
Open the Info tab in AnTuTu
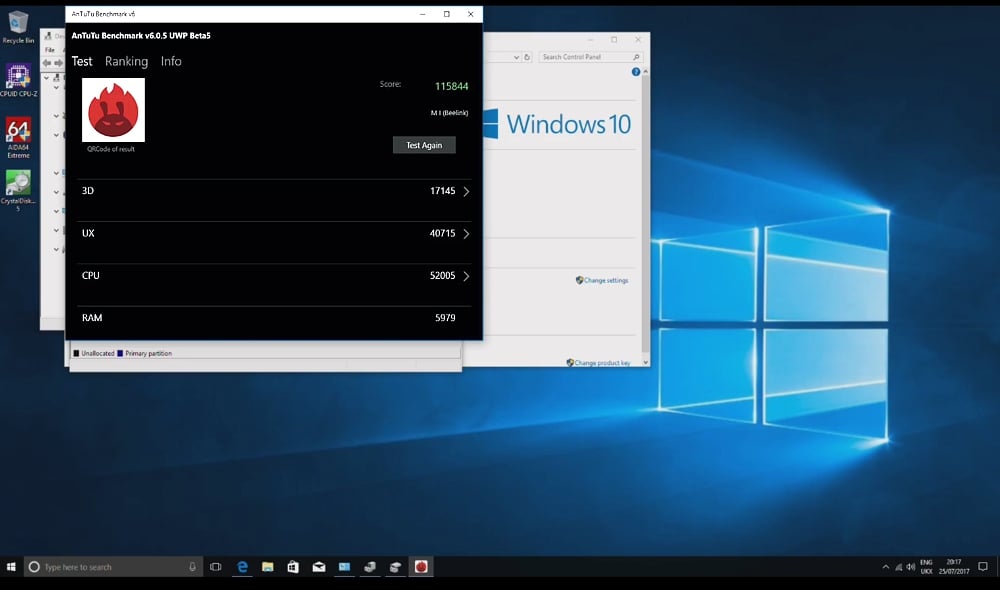click(x=171, y=61)
